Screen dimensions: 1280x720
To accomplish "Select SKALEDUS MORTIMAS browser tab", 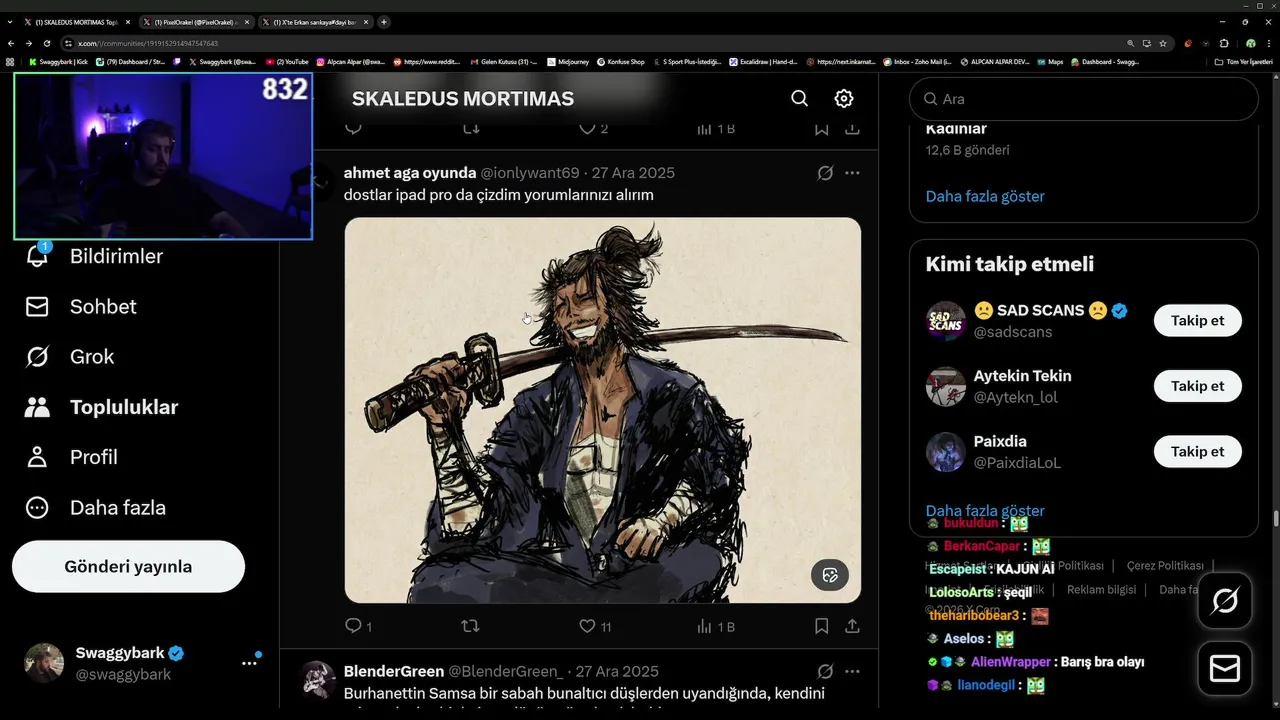I will click(x=76, y=22).
